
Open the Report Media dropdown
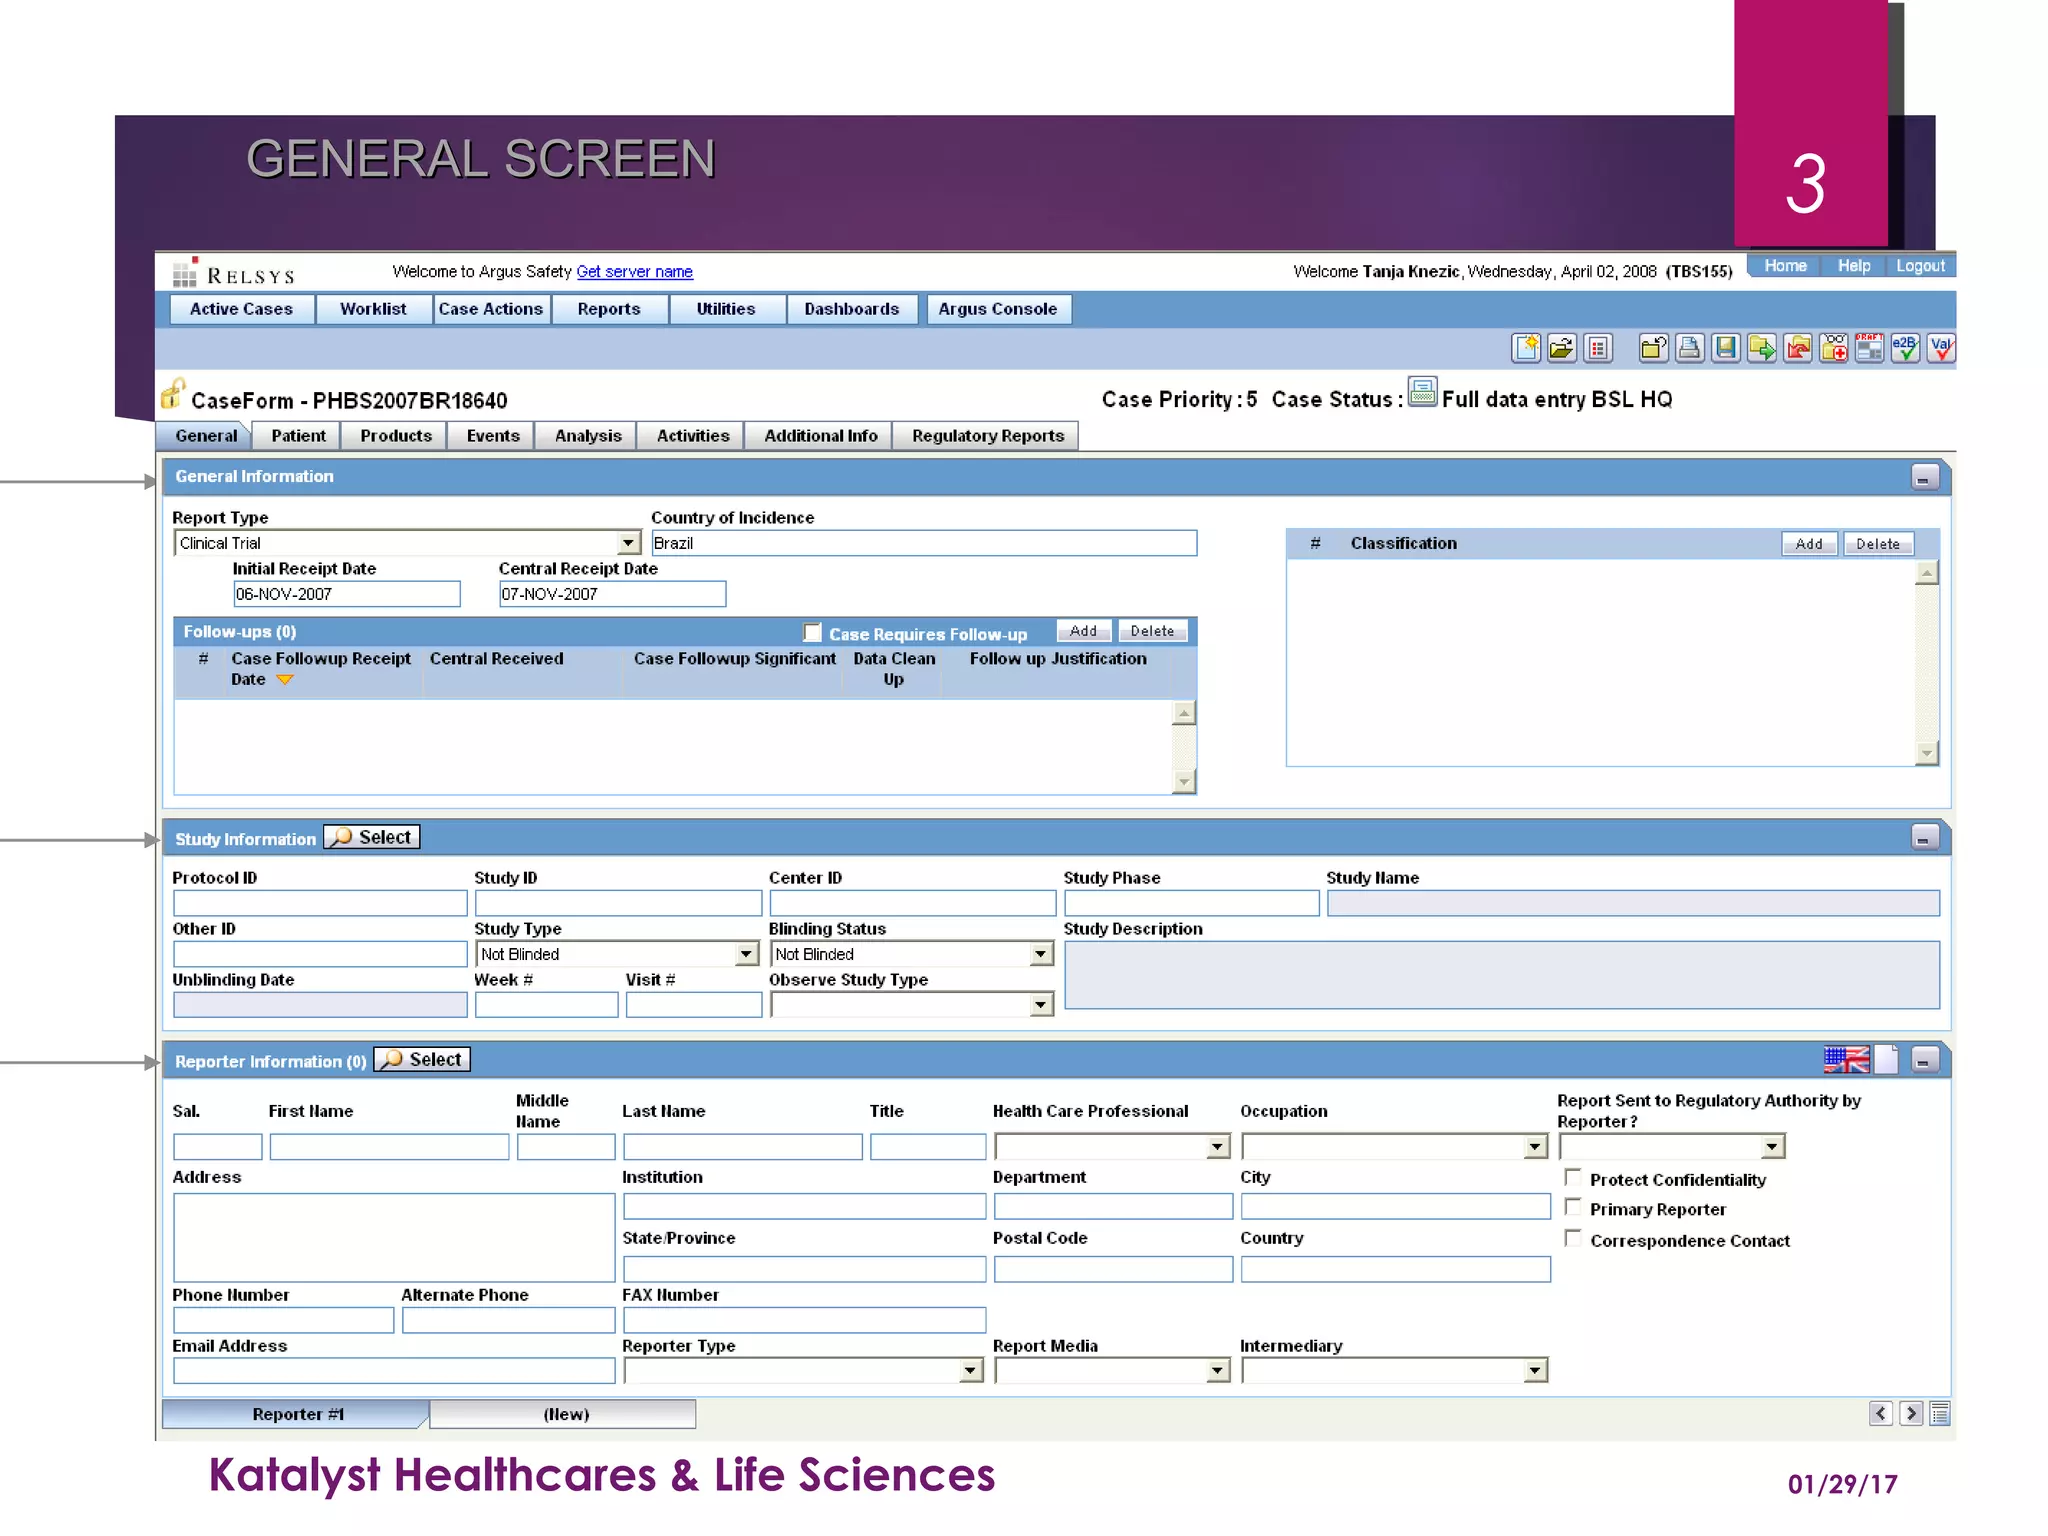1217,1370
